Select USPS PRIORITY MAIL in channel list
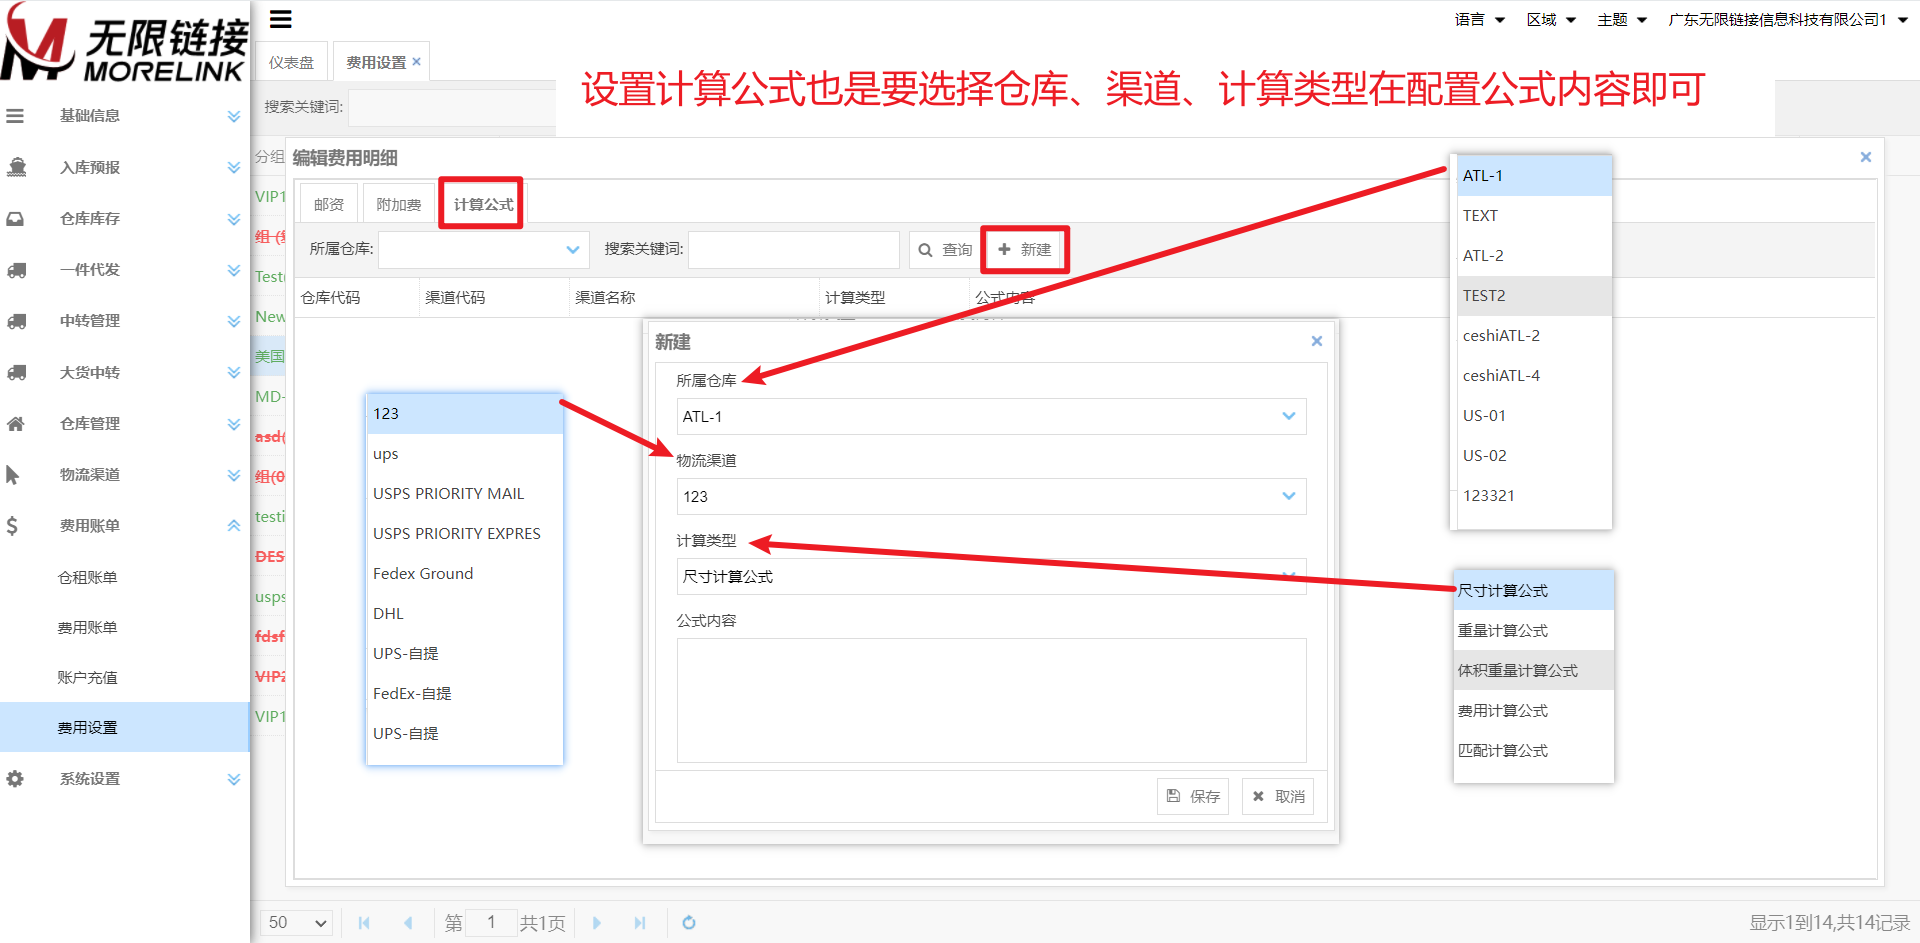Viewport: 1920px width, 943px height. (x=465, y=494)
